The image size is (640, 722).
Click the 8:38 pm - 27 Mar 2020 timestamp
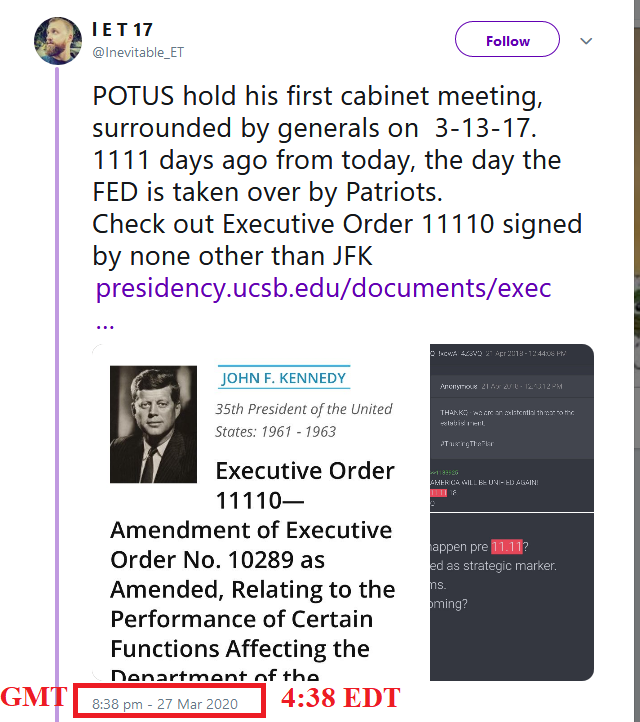pos(165,704)
